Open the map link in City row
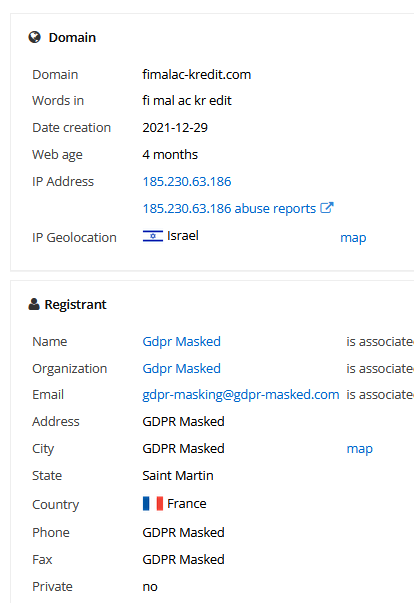This screenshot has width=414, height=603. [359, 449]
